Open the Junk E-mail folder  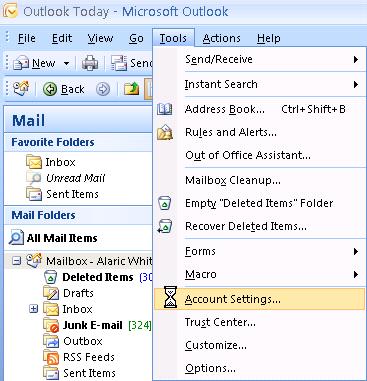[x=93, y=325]
